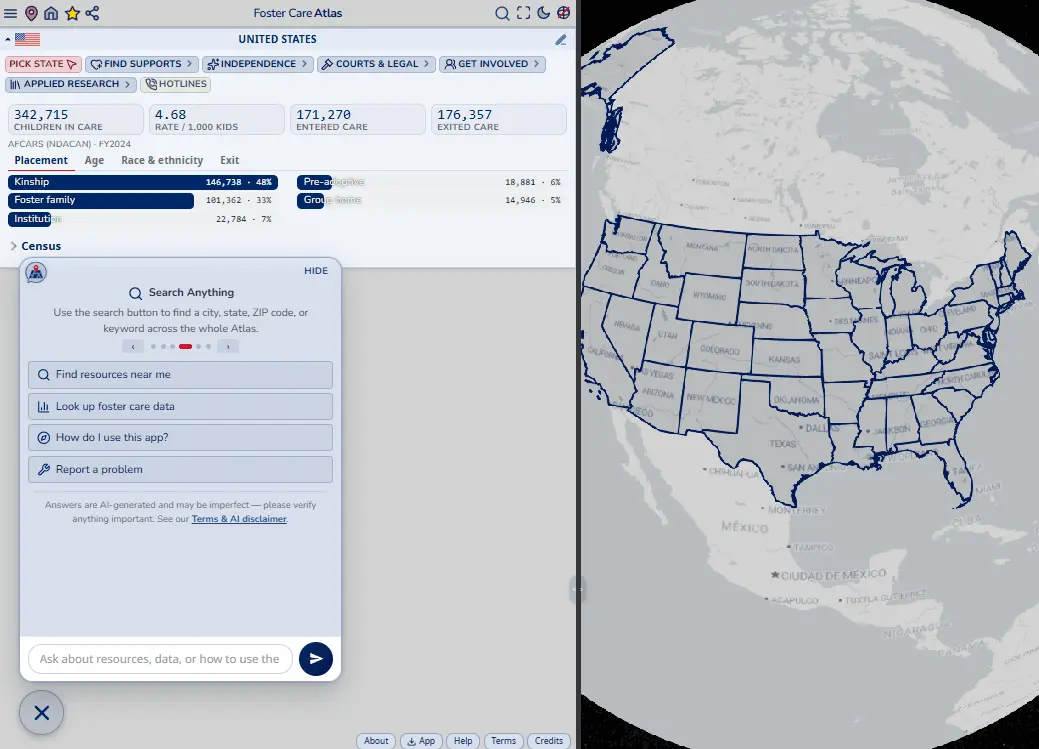Click the globe language icon
The image size is (1039, 749).
(x=563, y=13)
